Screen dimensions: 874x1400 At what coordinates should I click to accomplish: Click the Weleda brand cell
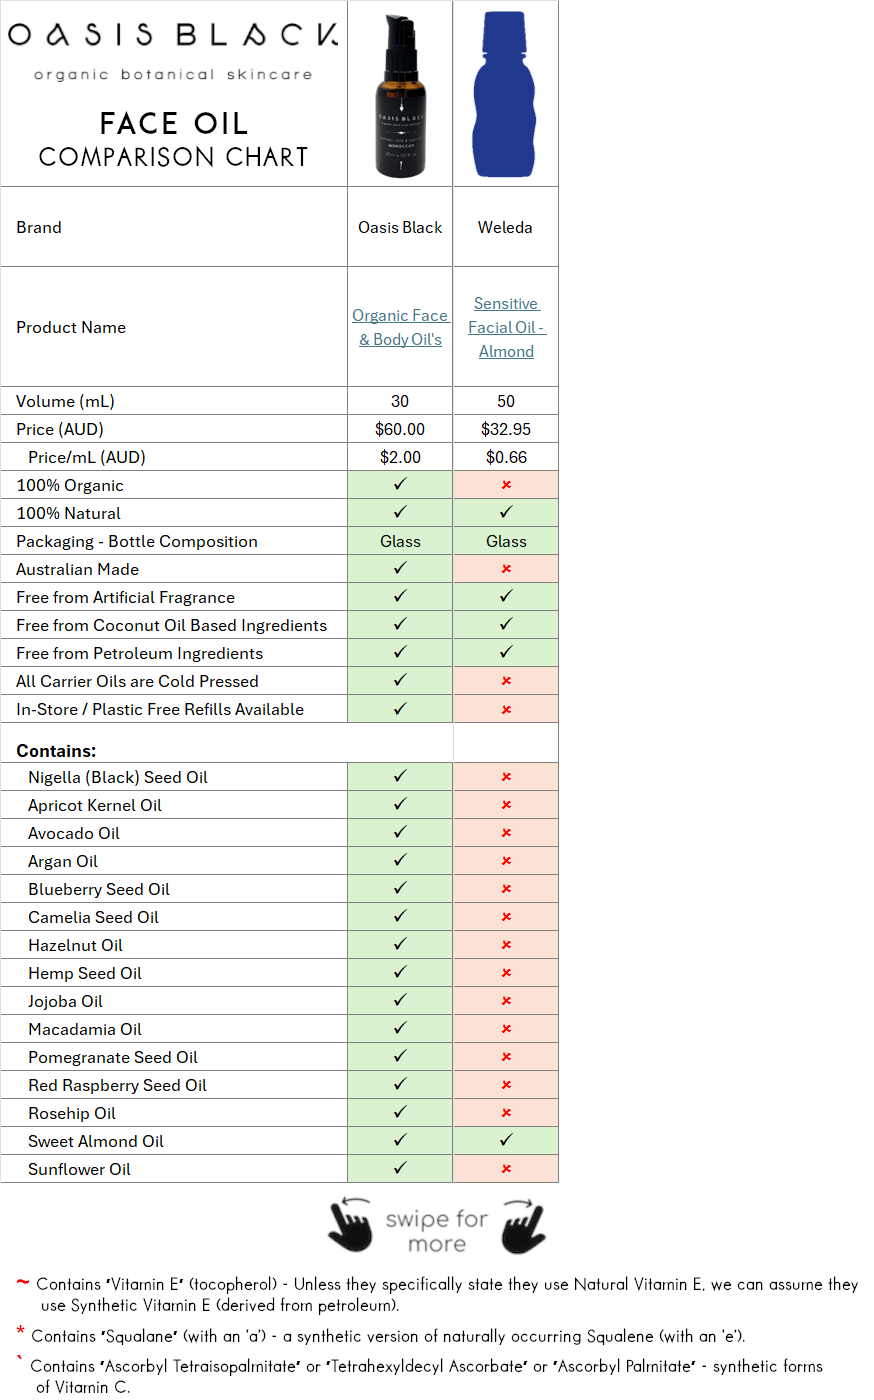coord(506,227)
